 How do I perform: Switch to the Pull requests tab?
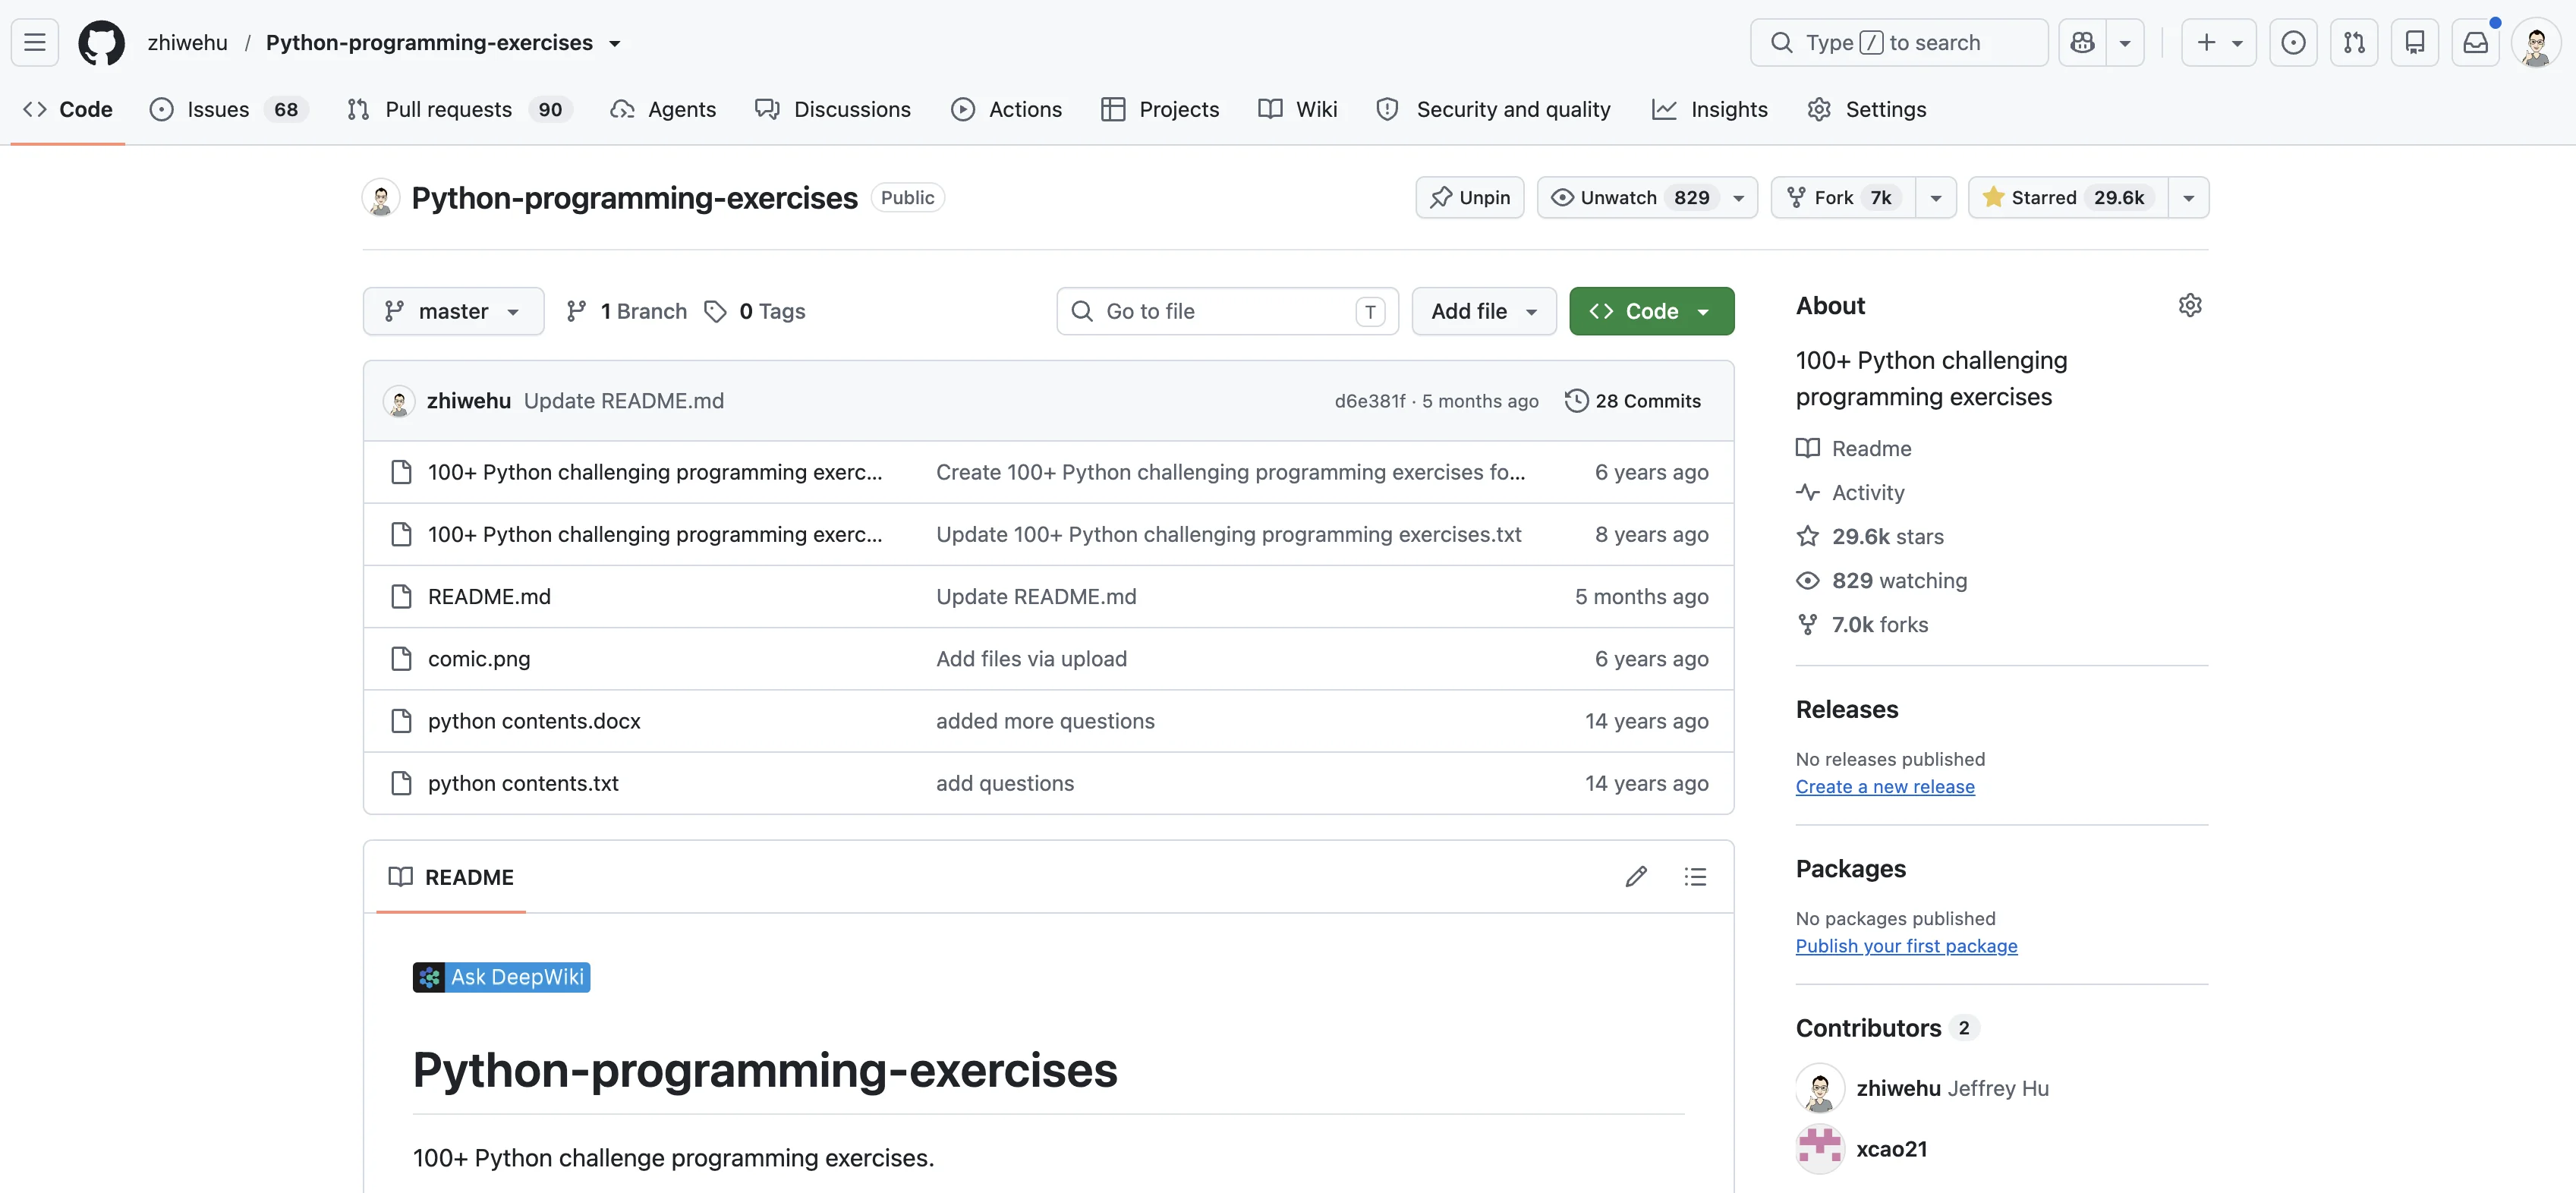[x=460, y=109]
